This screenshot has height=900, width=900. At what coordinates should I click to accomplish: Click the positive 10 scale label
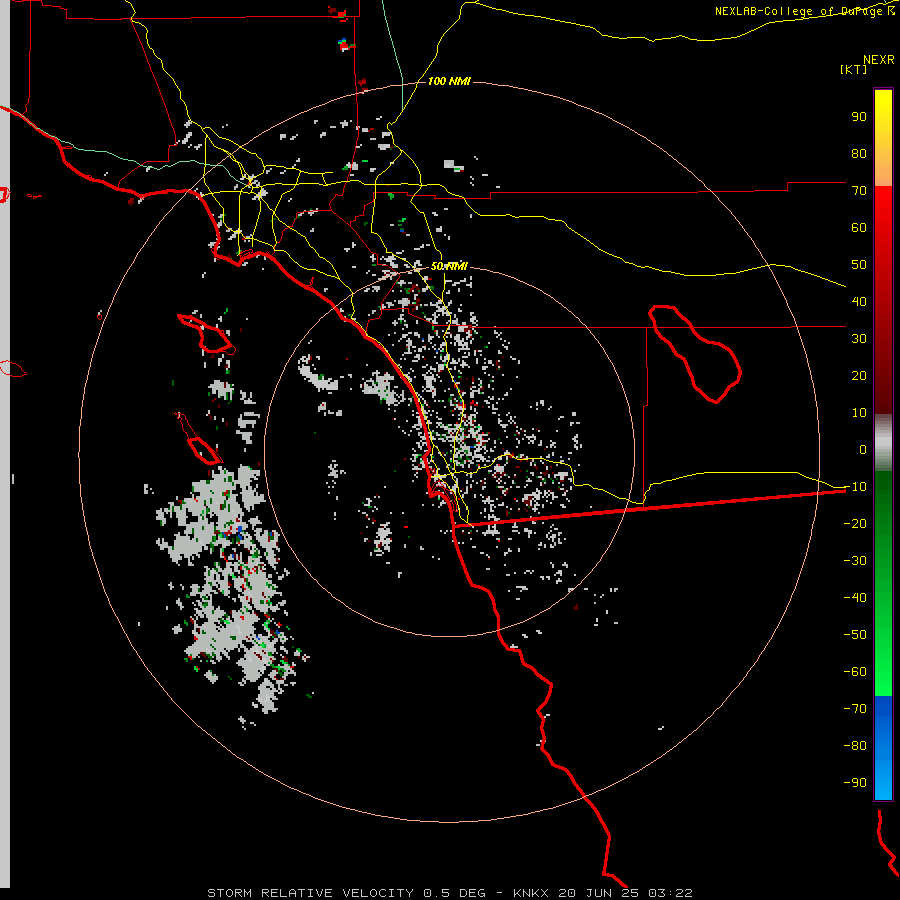(x=859, y=413)
